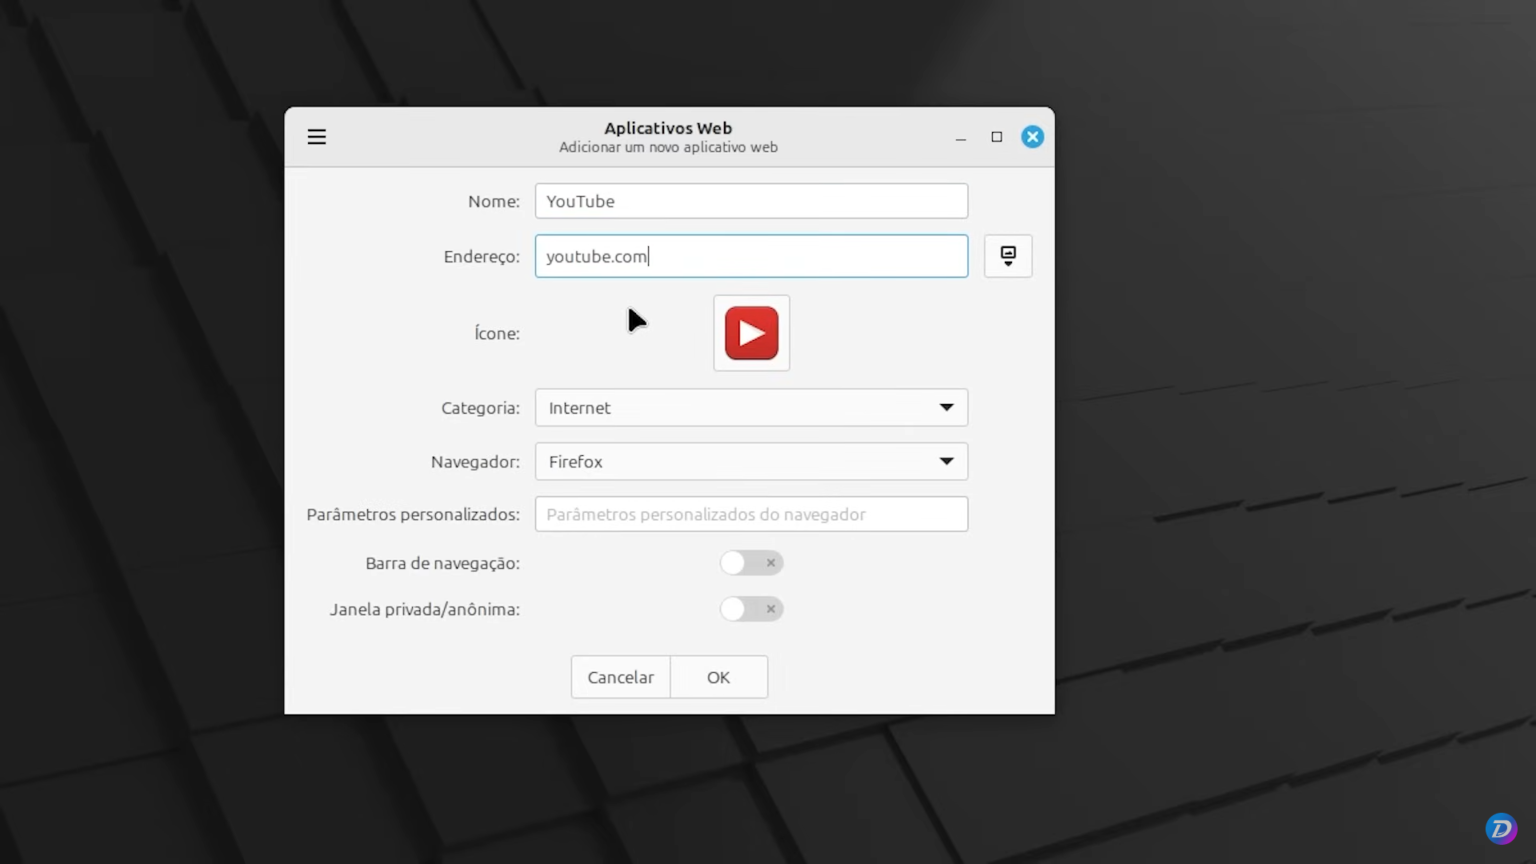Maximize the Aplicativos Web dialog
Screen dimensions: 1536x864
(x=996, y=137)
